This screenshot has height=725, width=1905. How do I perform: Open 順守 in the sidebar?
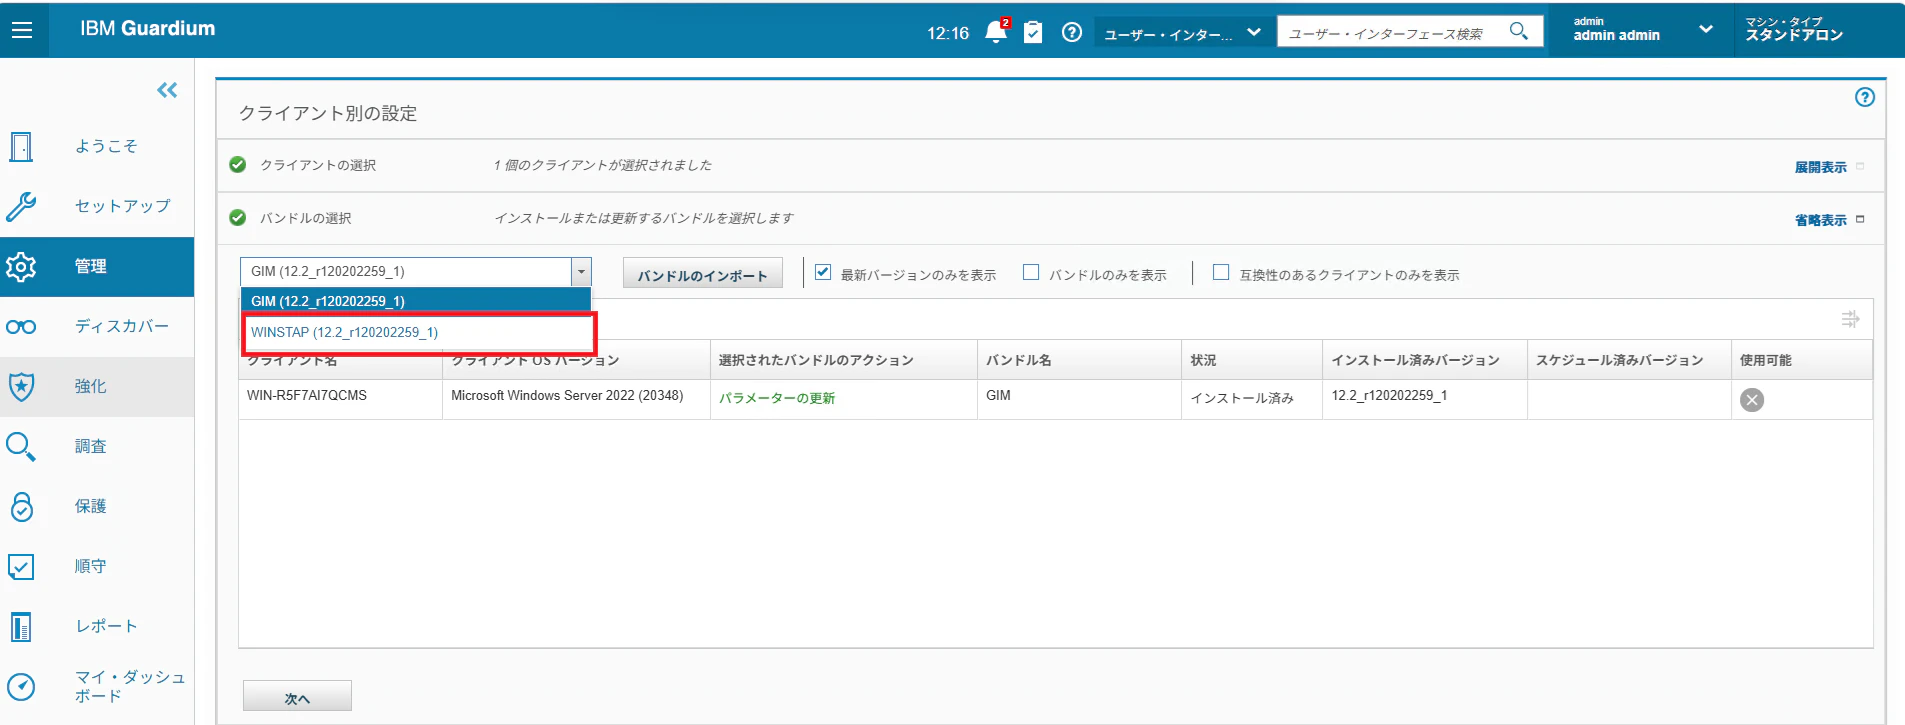[x=91, y=566]
